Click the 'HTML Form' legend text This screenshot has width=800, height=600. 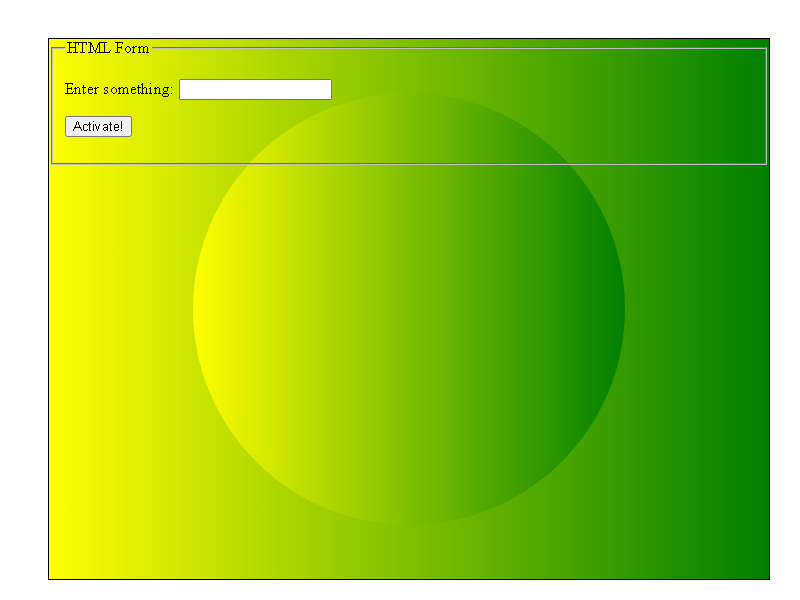[108, 48]
